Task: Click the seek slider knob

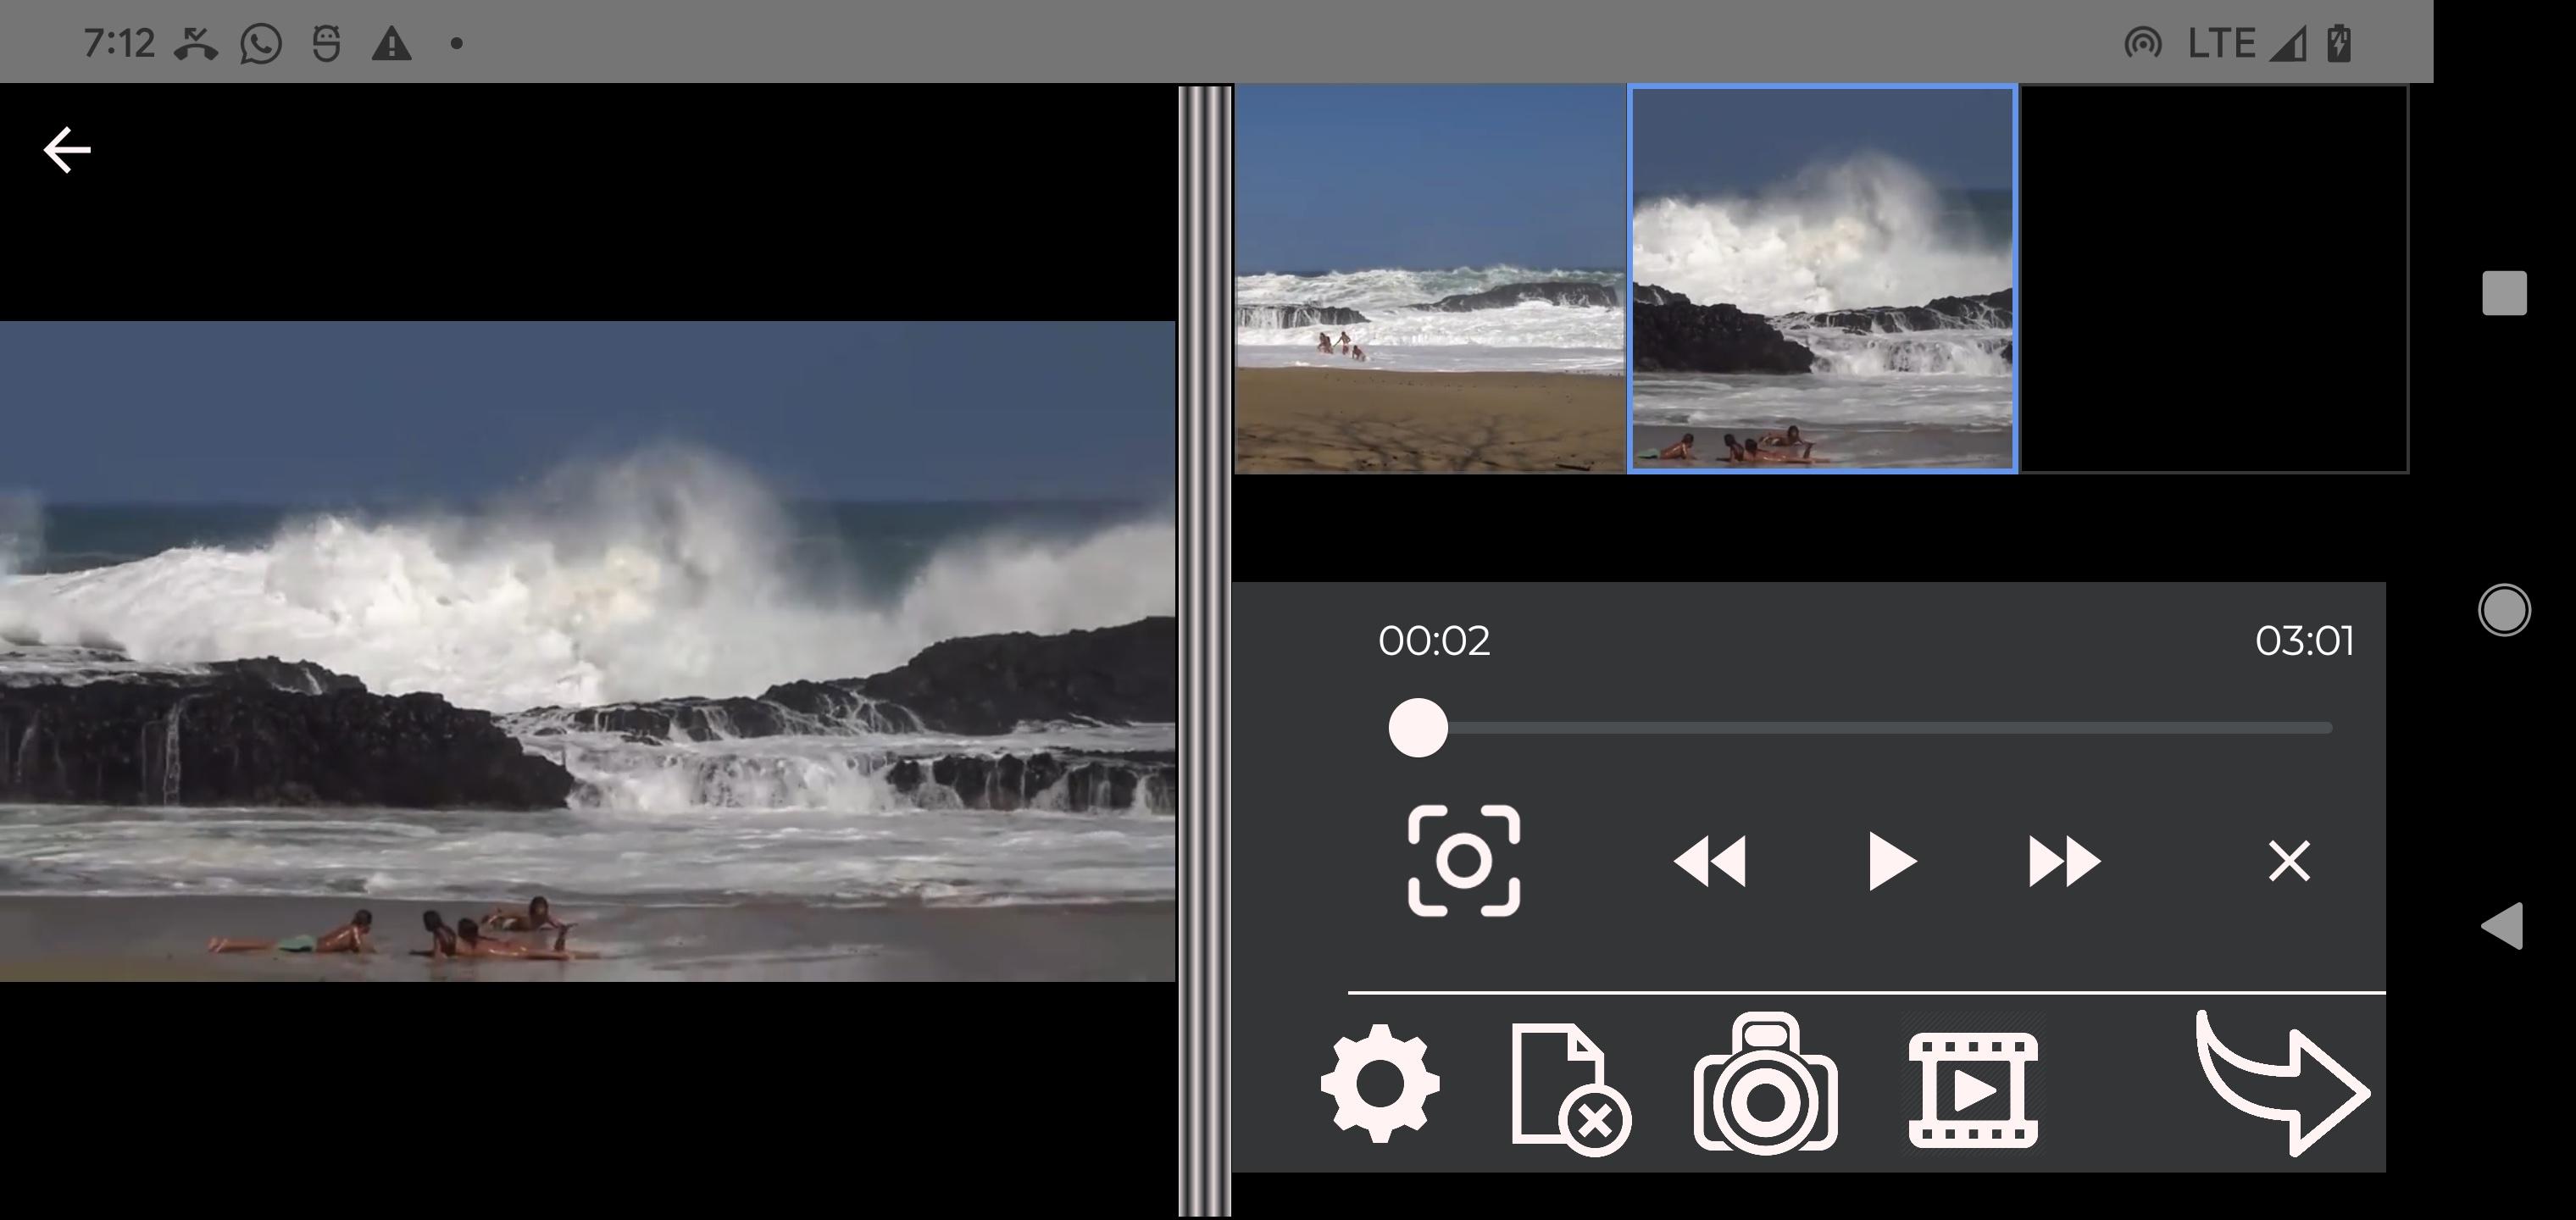Action: pyautogui.click(x=1417, y=728)
